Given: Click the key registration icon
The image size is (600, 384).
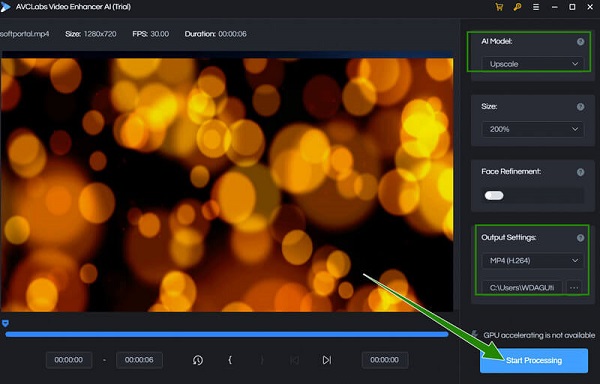Looking at the screenshot, I should 517,7.
